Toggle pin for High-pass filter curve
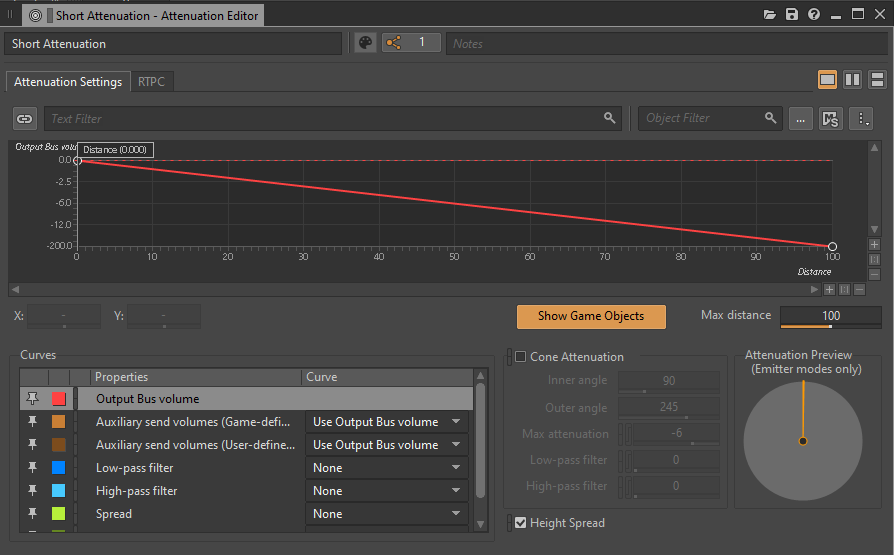Viewport: 894px width, 555px height. click(32, 491)
